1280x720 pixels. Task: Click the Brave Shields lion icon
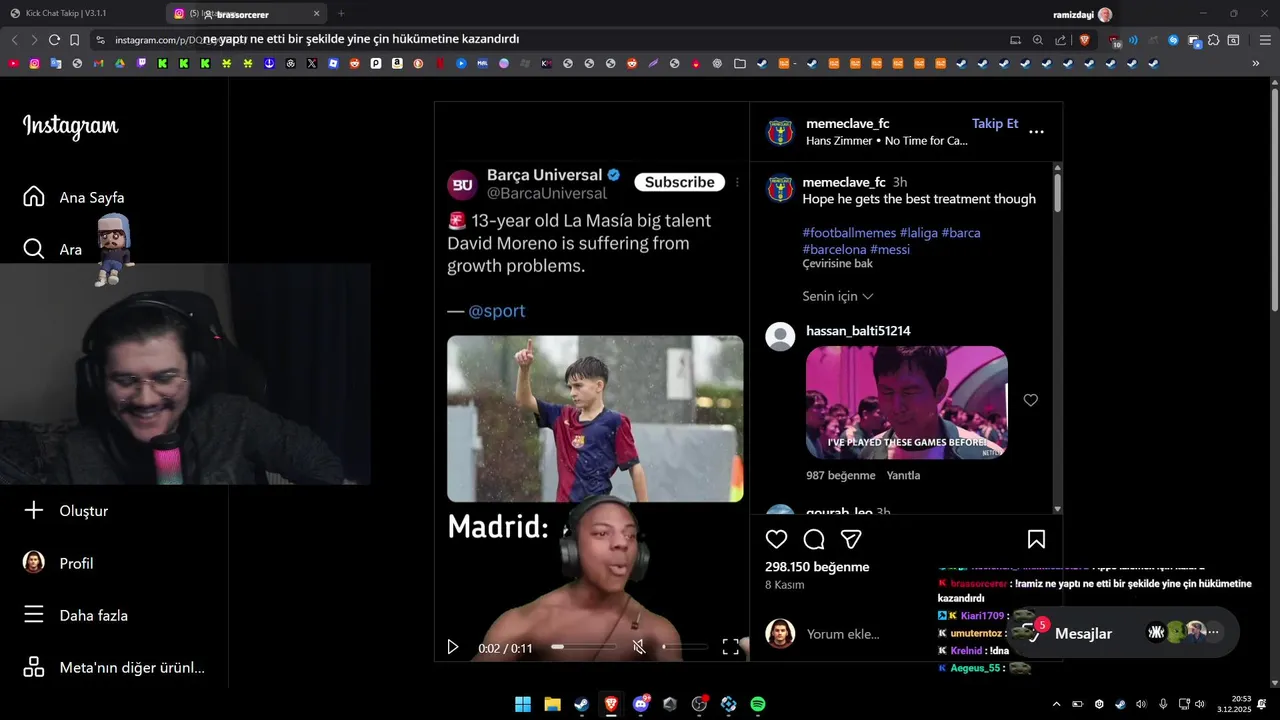(1085, 40)
